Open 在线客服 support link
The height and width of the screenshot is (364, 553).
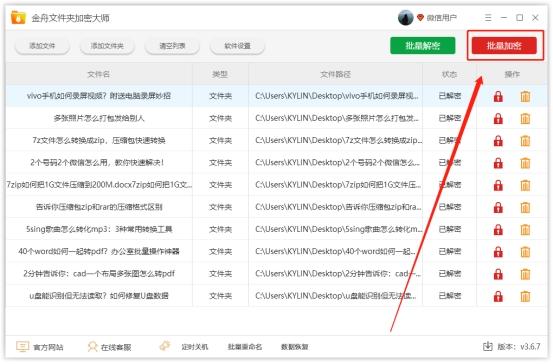pos(109,347)
